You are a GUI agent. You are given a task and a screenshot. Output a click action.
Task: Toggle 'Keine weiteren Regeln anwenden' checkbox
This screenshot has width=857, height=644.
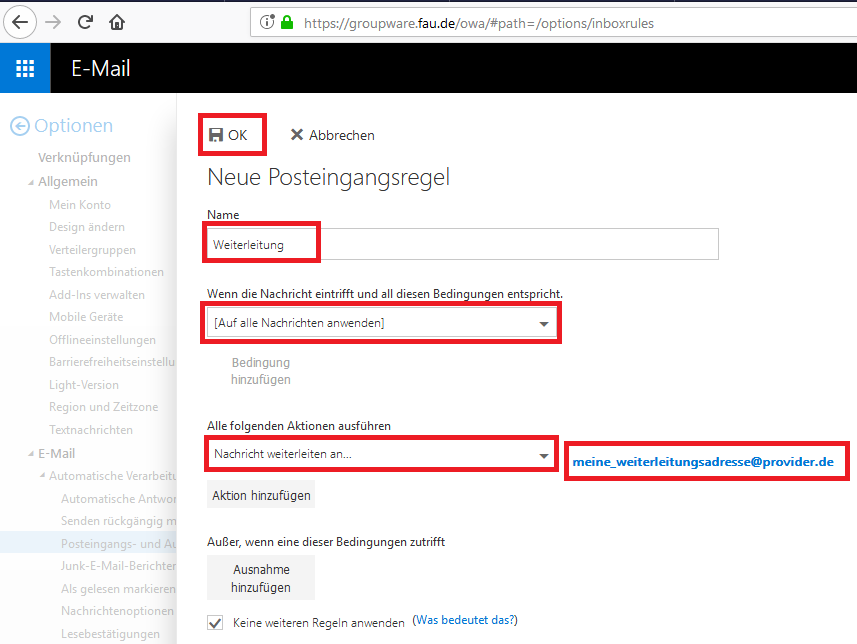pyautogui.click(x=215, y=622)
